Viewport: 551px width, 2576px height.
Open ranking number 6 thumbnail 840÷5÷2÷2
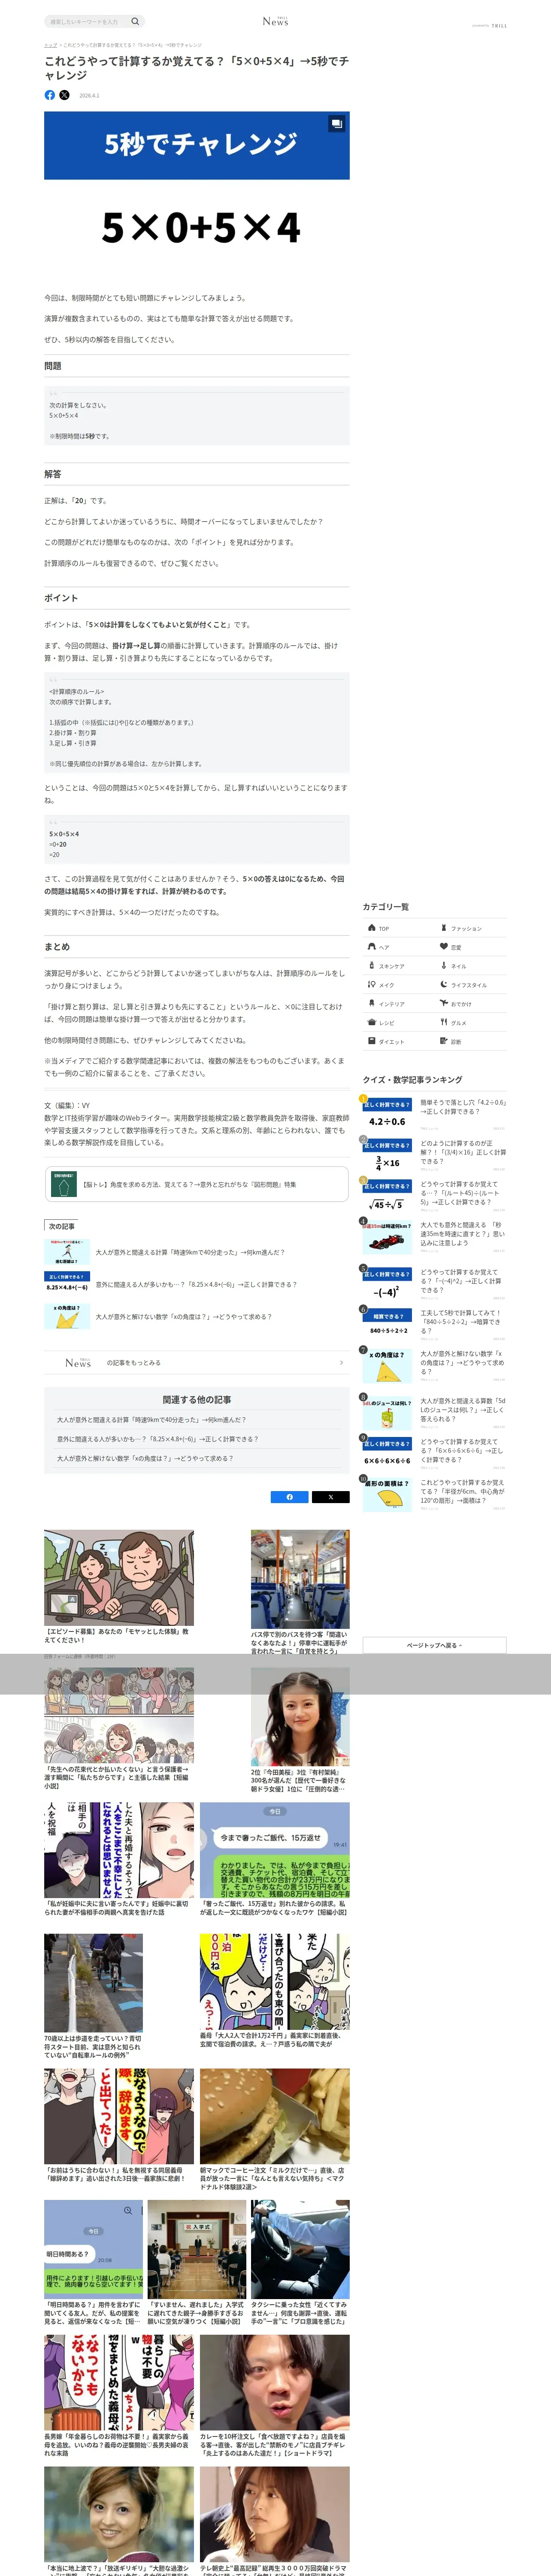coord(387,1324)
